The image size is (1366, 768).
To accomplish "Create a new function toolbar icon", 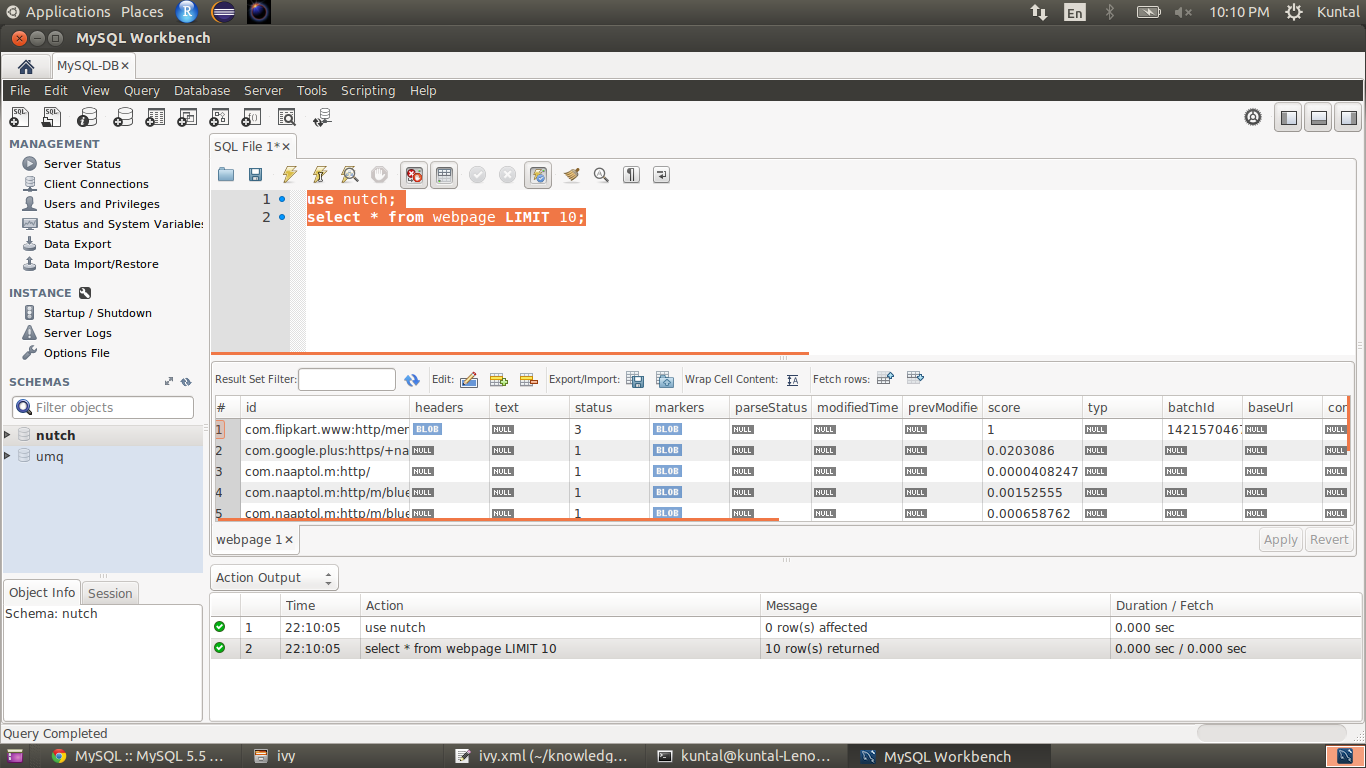I will click(x=252, y=118).
